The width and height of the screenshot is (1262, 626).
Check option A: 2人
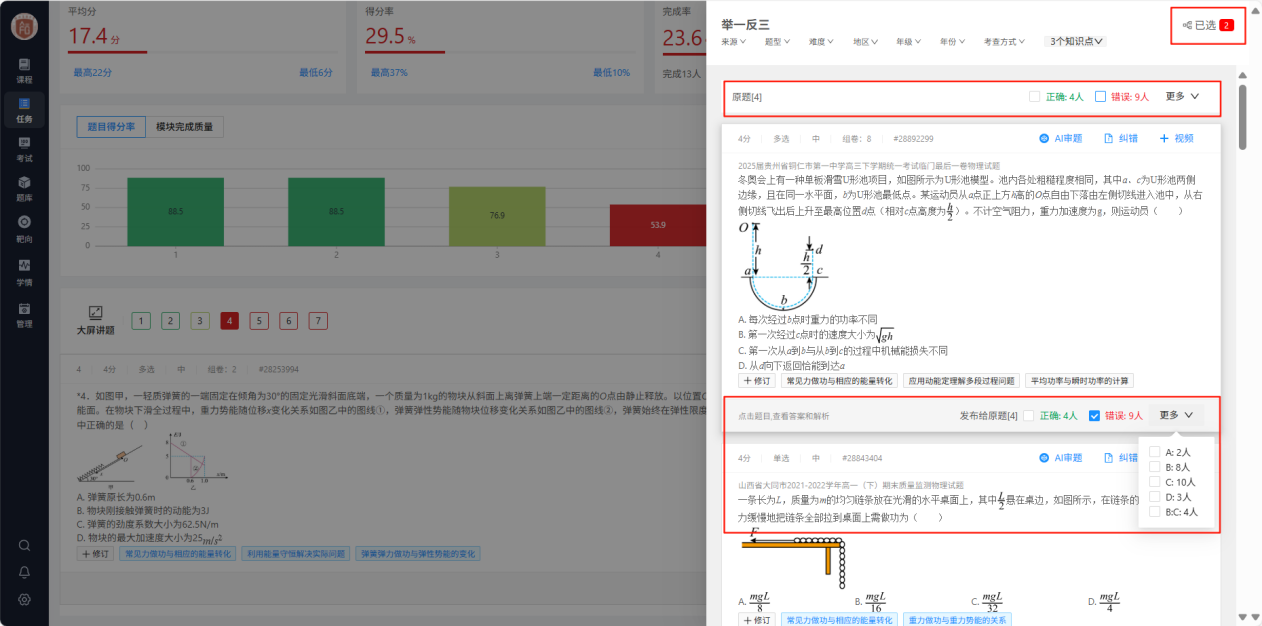point(1155,452)
